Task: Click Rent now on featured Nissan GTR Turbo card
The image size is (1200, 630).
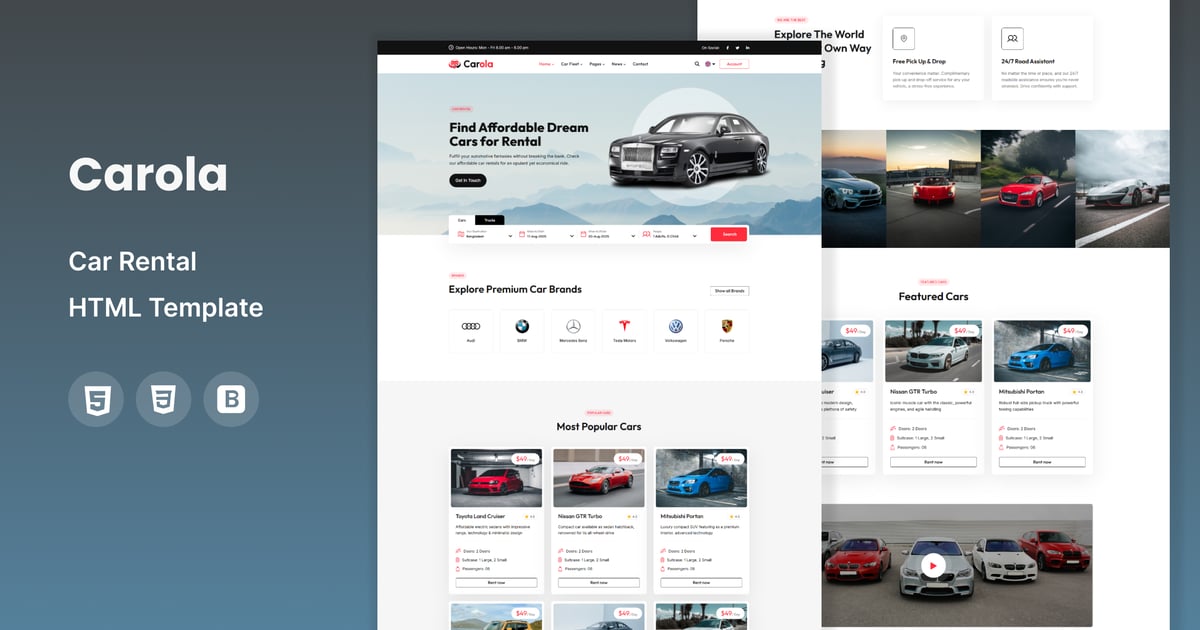Action: [933, 462]
